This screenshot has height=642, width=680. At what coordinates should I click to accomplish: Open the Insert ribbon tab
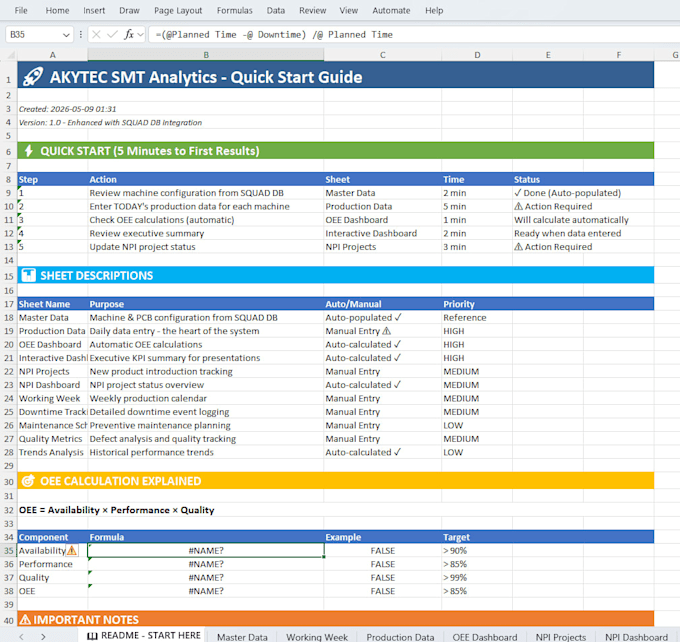(94, 10)
